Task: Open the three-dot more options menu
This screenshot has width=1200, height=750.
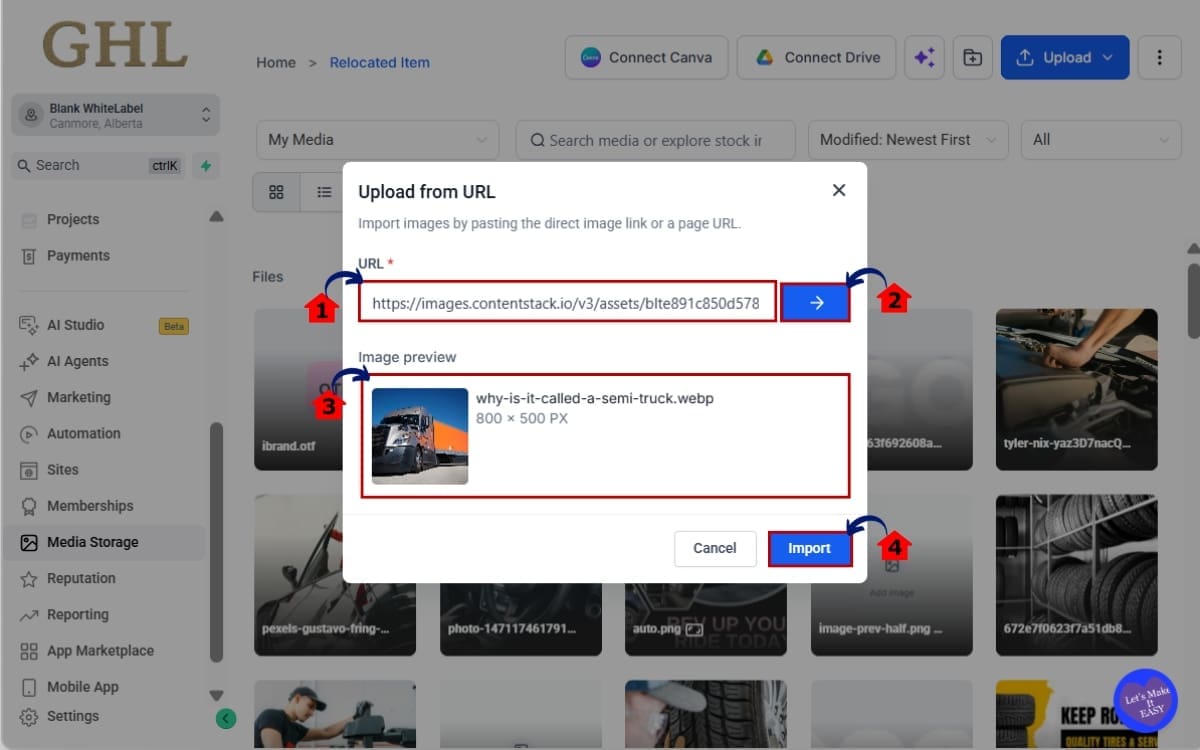Action: [1160, 58]
